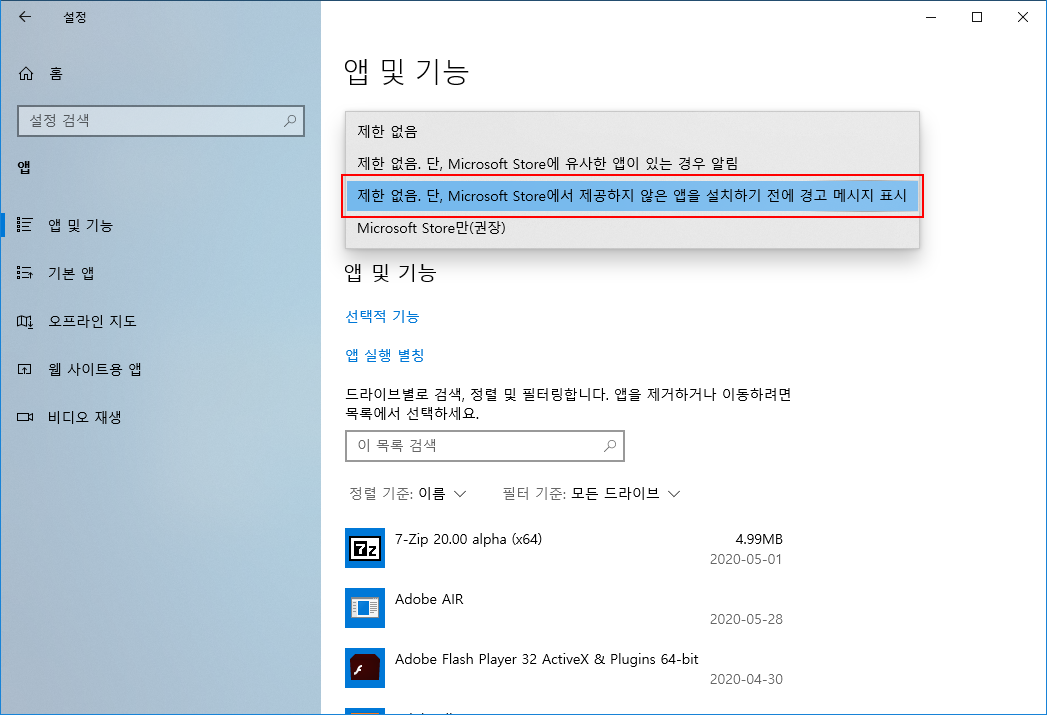The width and height of the screenshot is (1047, 715).
Task: Open 앱 및 기능 sidebar item
Action: click(160, 225)
